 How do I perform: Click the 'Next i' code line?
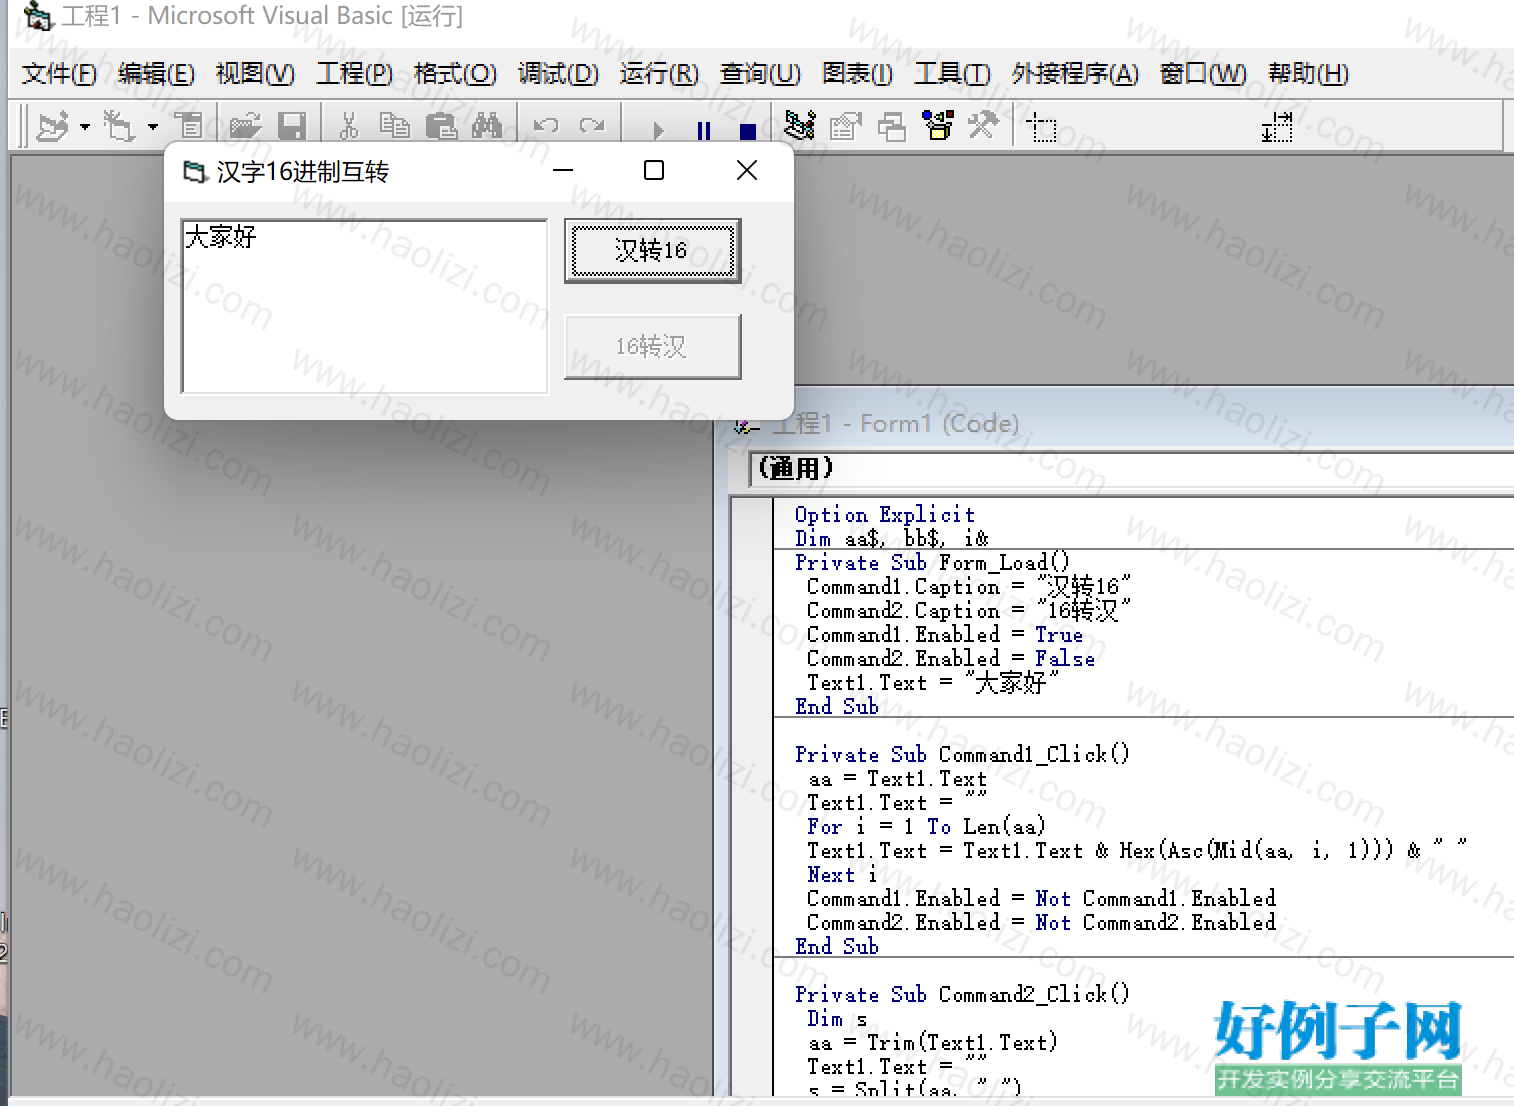[842, 875]
